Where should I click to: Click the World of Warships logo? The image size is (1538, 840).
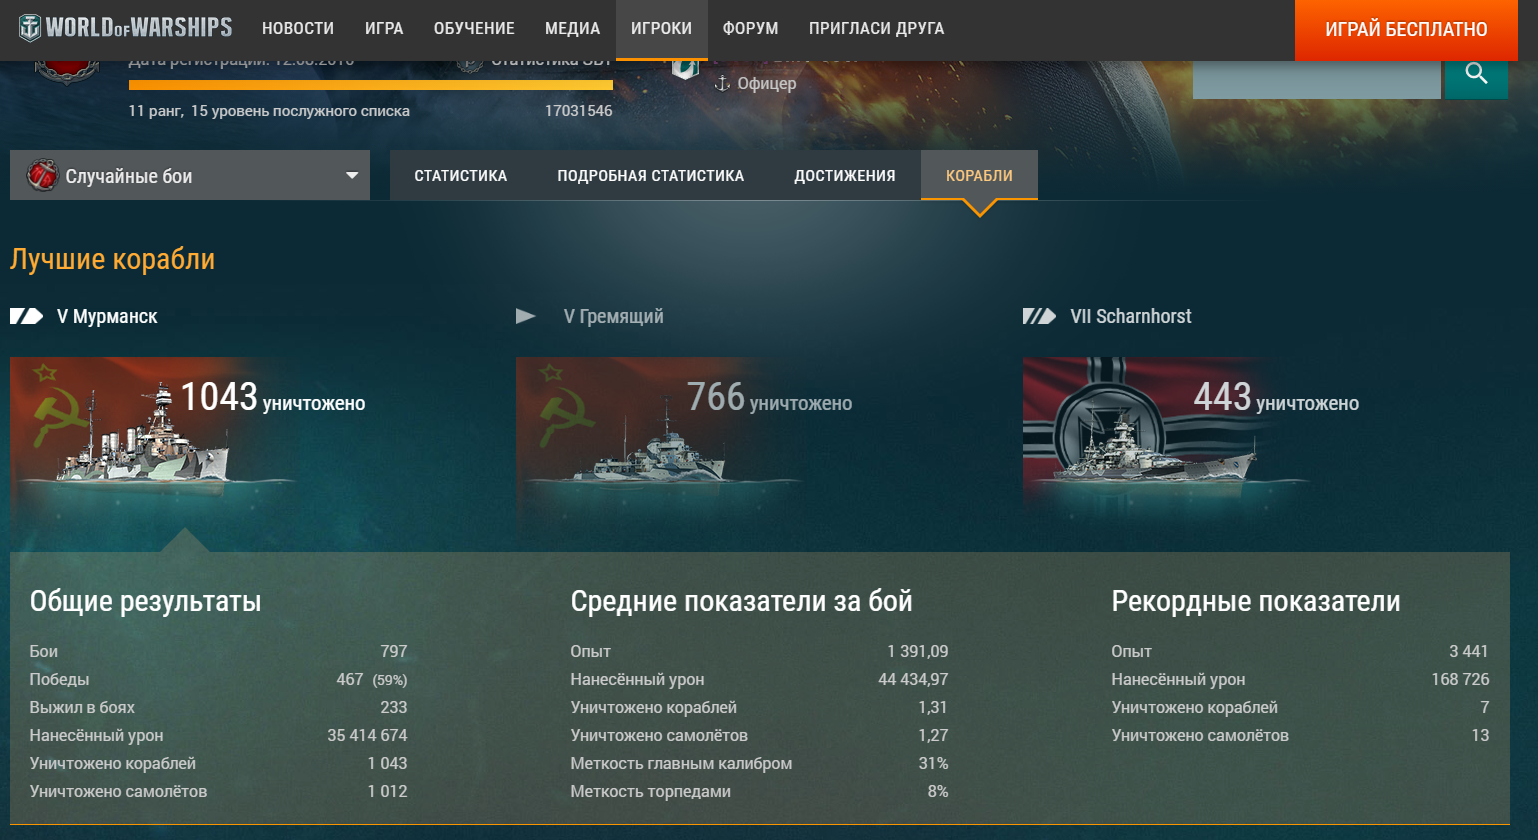125,28
